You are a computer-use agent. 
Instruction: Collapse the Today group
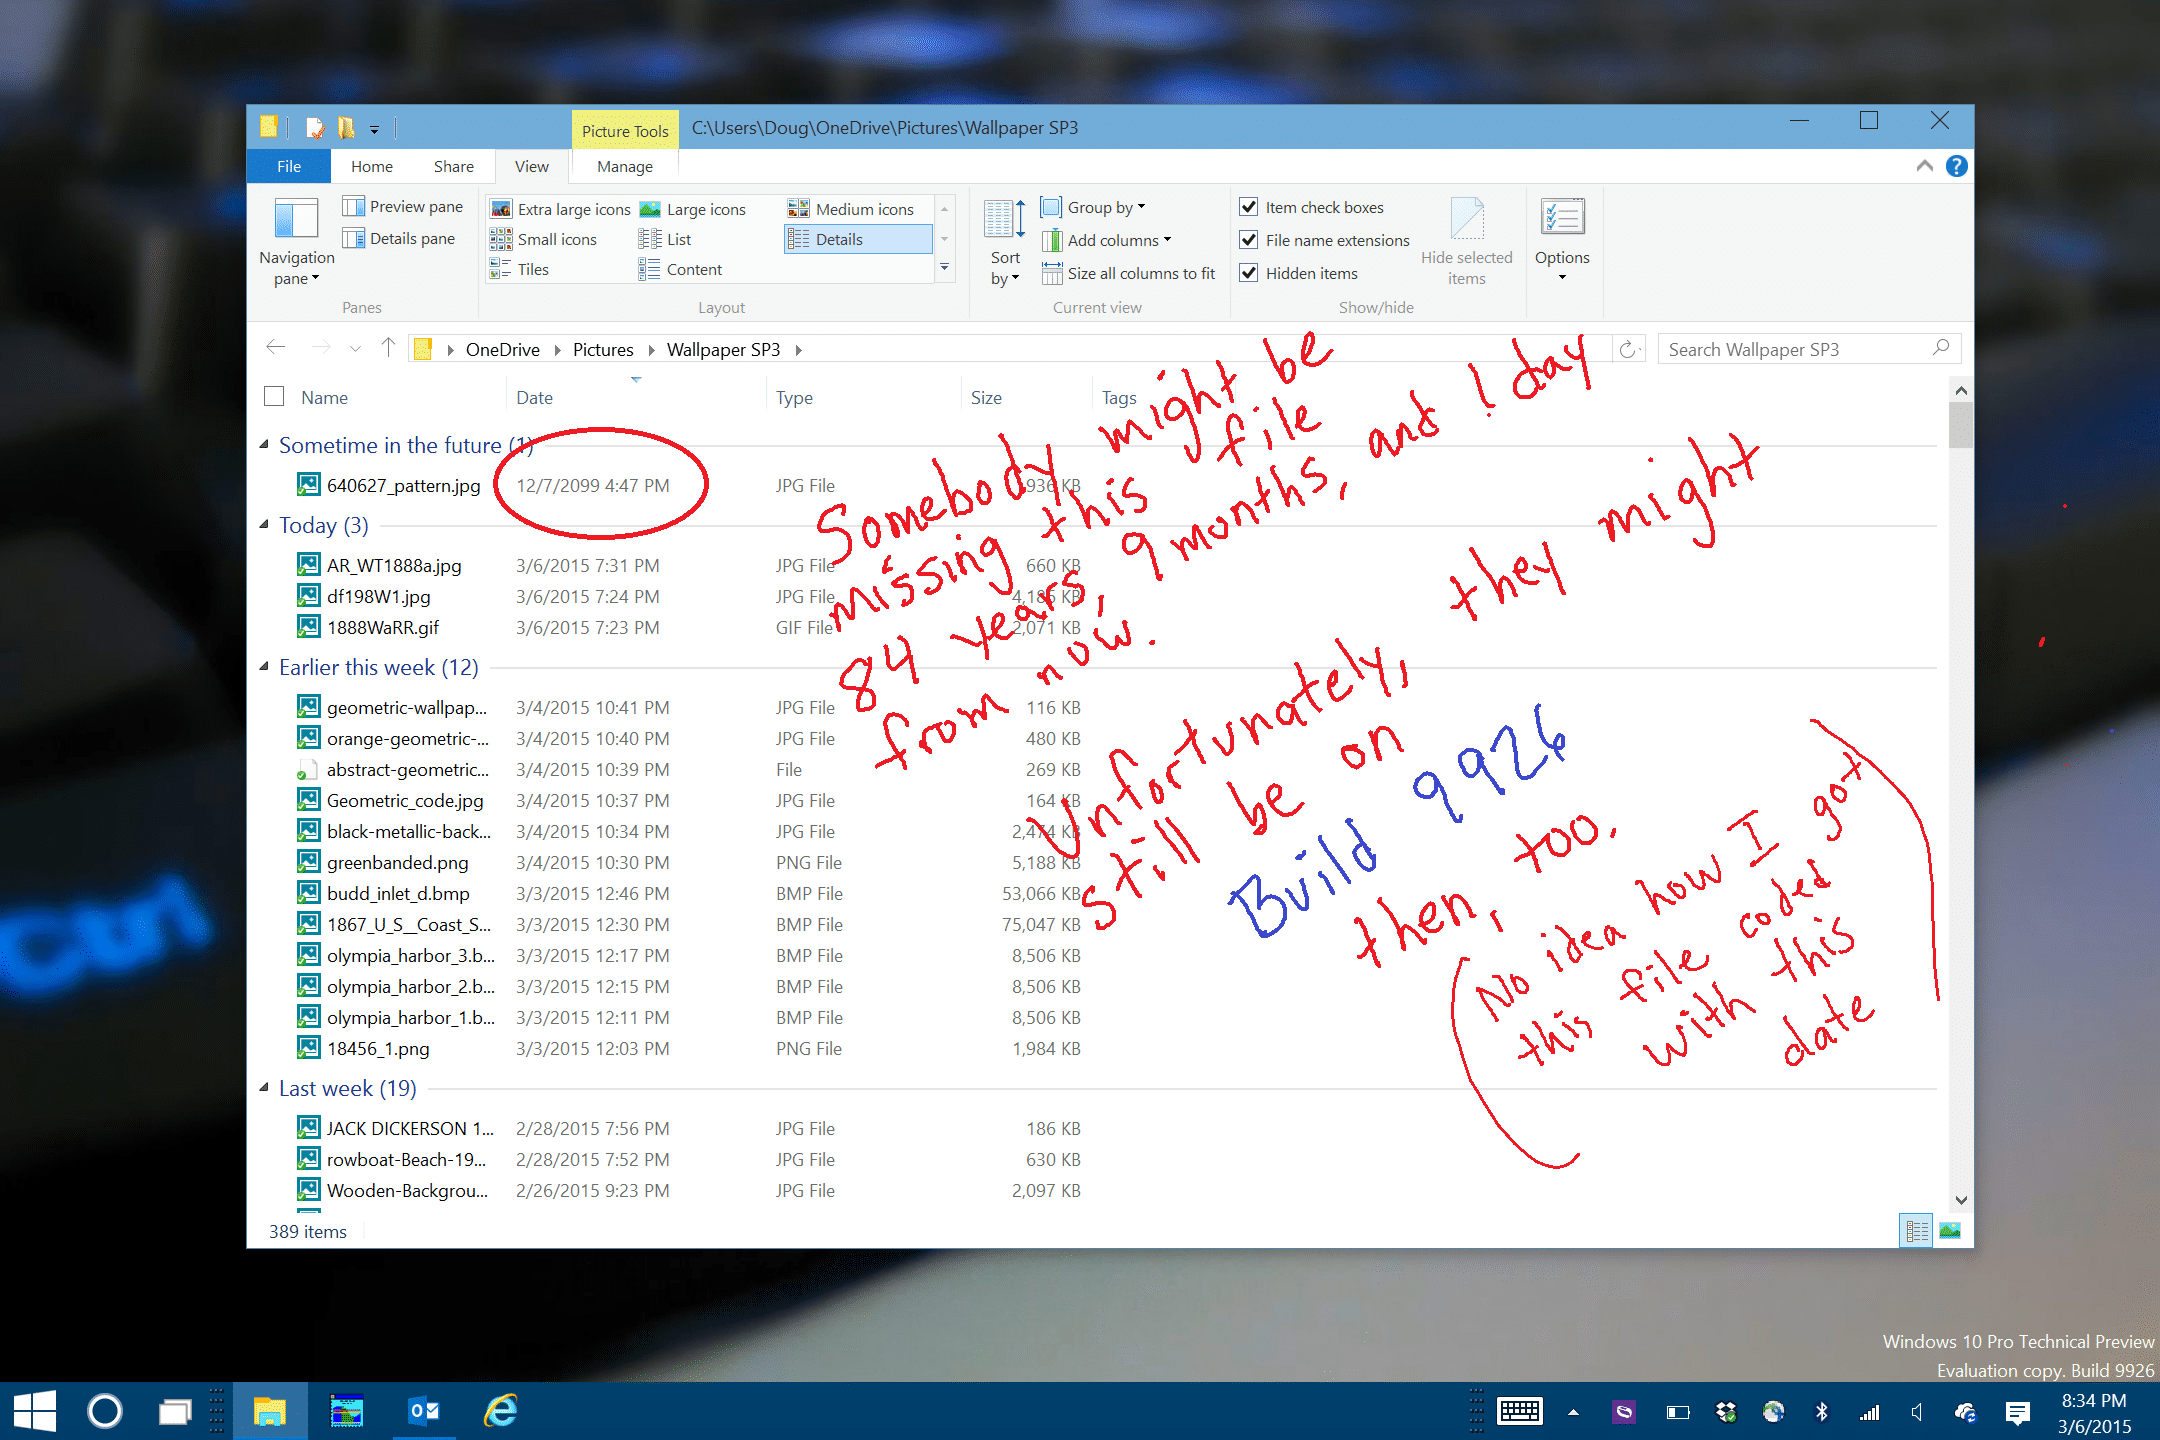click(x=264, y=524)
